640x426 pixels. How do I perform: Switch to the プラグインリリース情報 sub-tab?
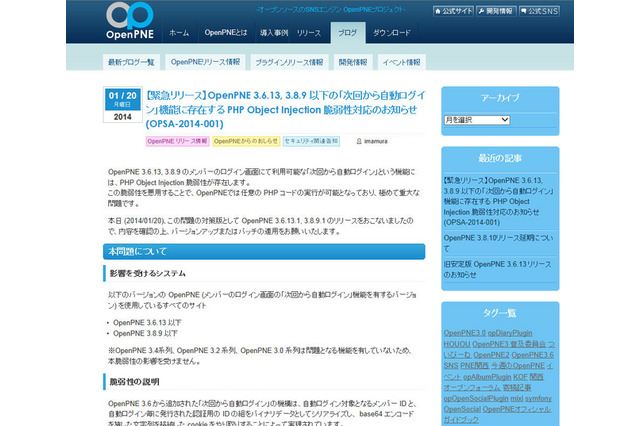289,62
